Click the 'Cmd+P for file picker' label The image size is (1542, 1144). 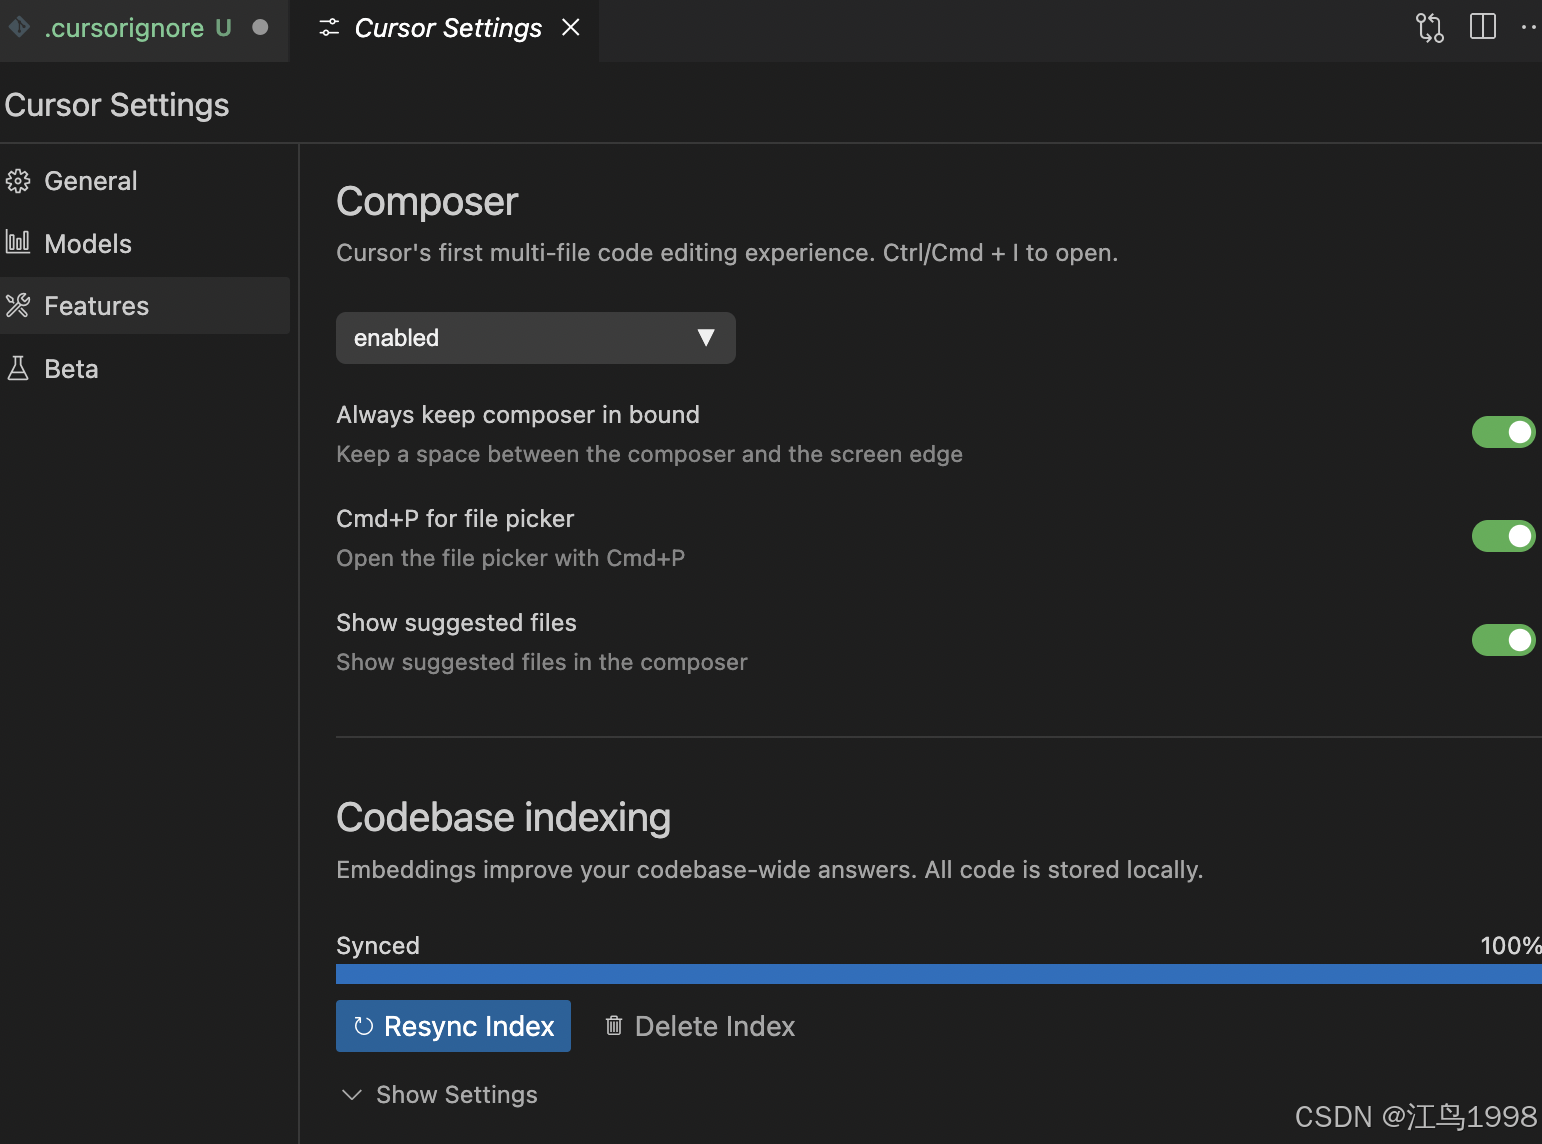[455, 519]
